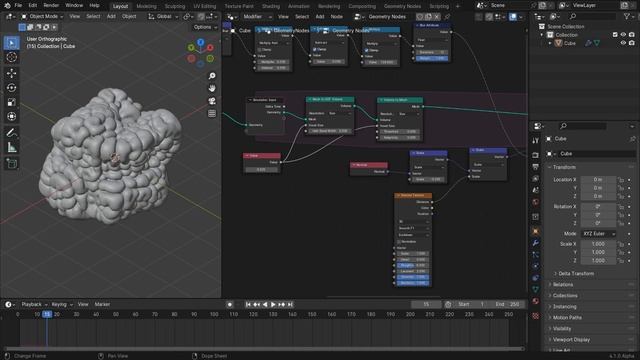Screen dimensions: 640x360
Task: Open the Tool properties tab icon
Action: coord(536,140)
